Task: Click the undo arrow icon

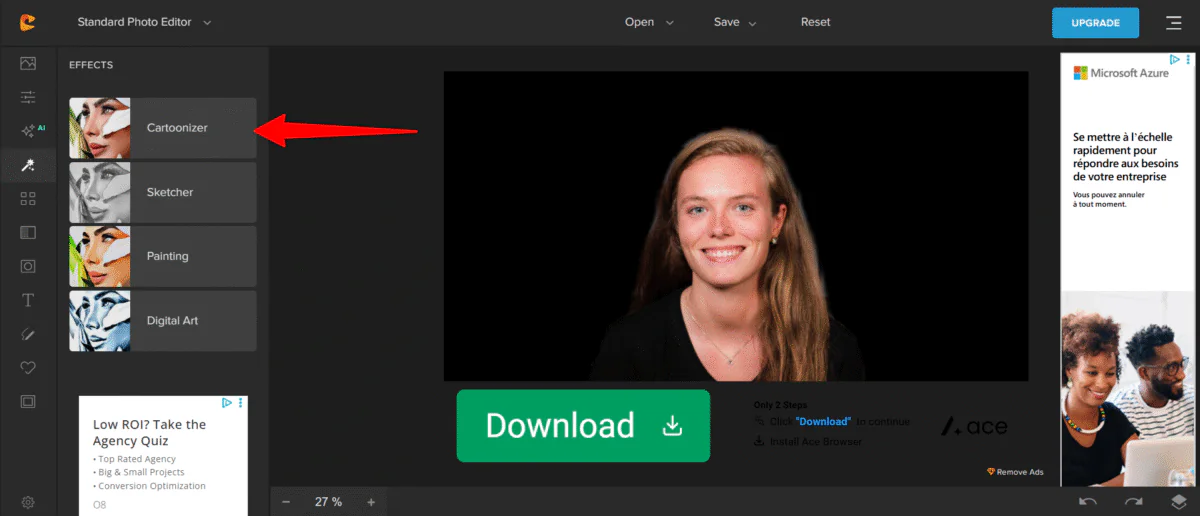Action: (1087, 502)
